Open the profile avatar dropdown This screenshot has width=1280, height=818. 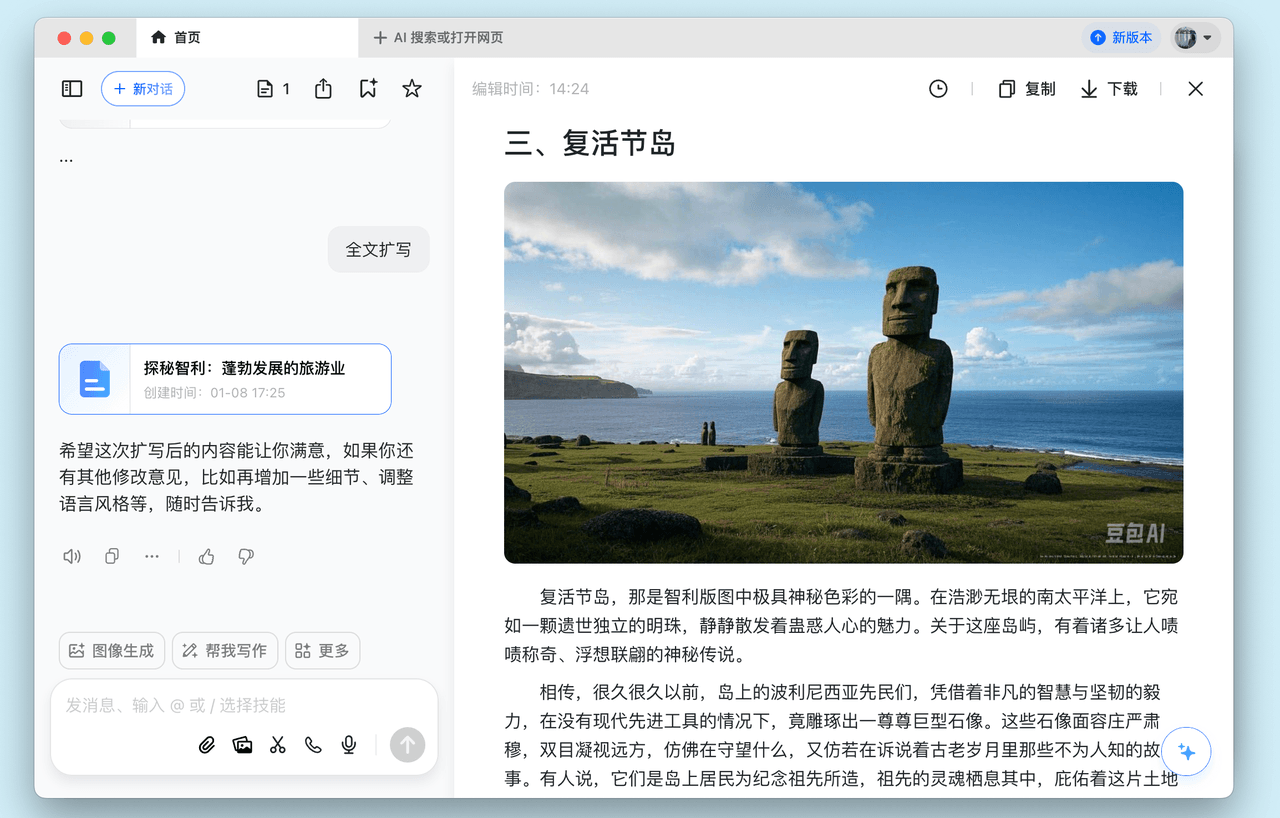coord(1195,38)
